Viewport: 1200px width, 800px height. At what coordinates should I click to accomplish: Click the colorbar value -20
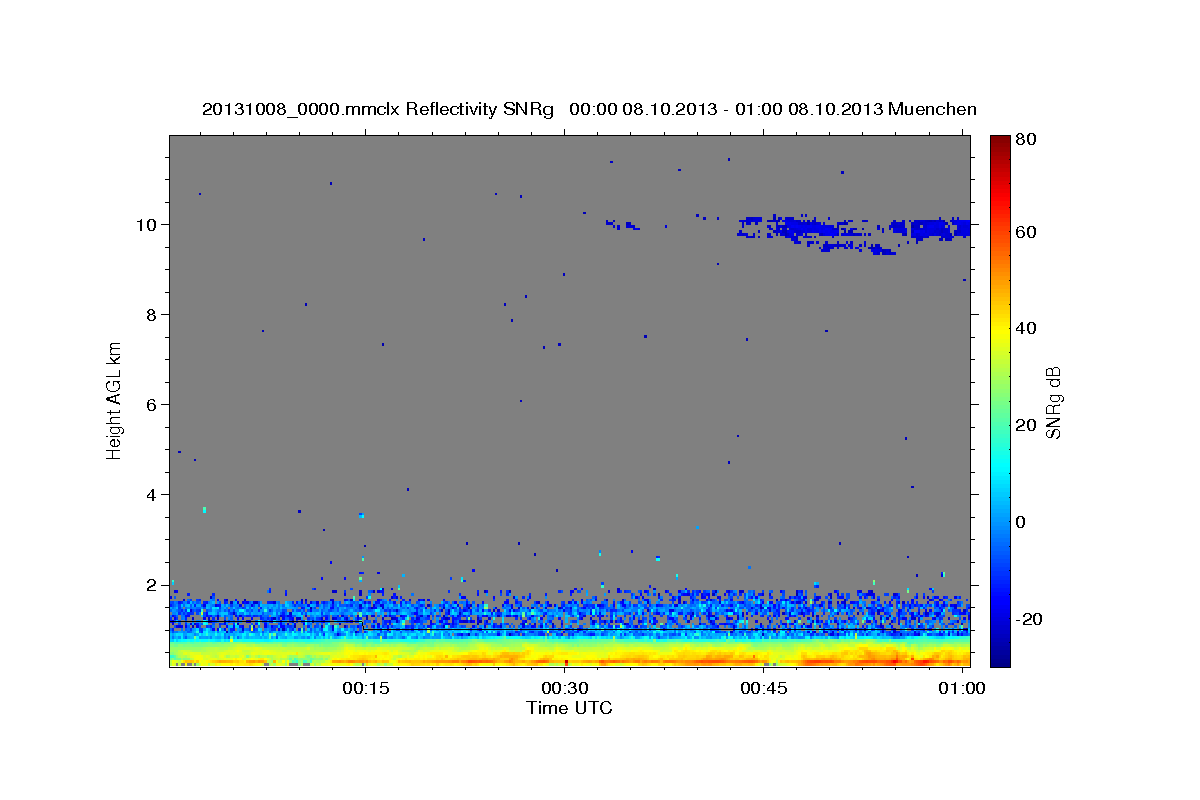(x=1029, y=618)
